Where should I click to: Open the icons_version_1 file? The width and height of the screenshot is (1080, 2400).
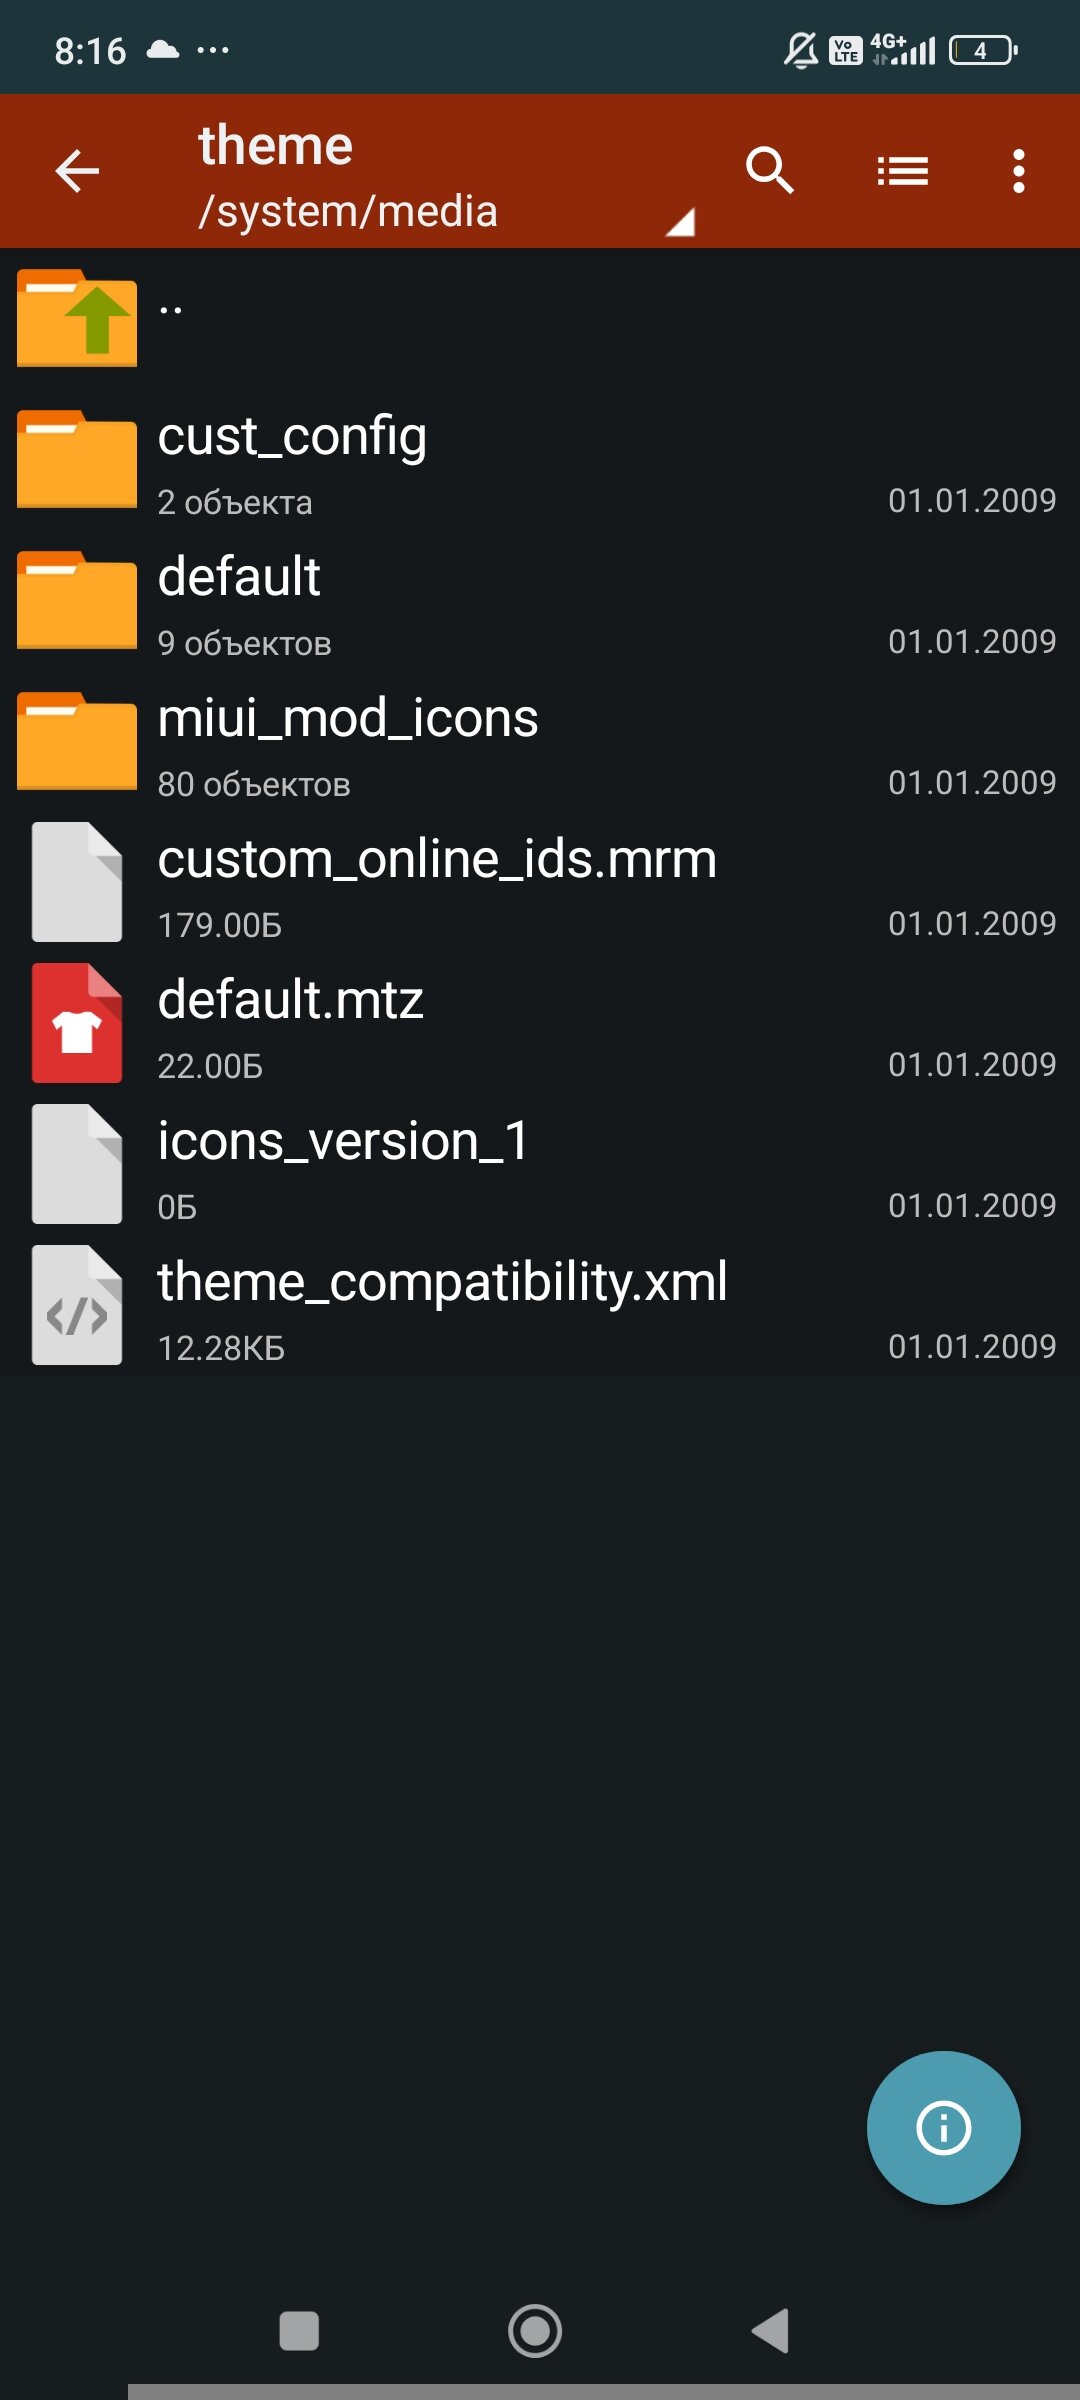pyautogui.click(x=540, y=1164)
